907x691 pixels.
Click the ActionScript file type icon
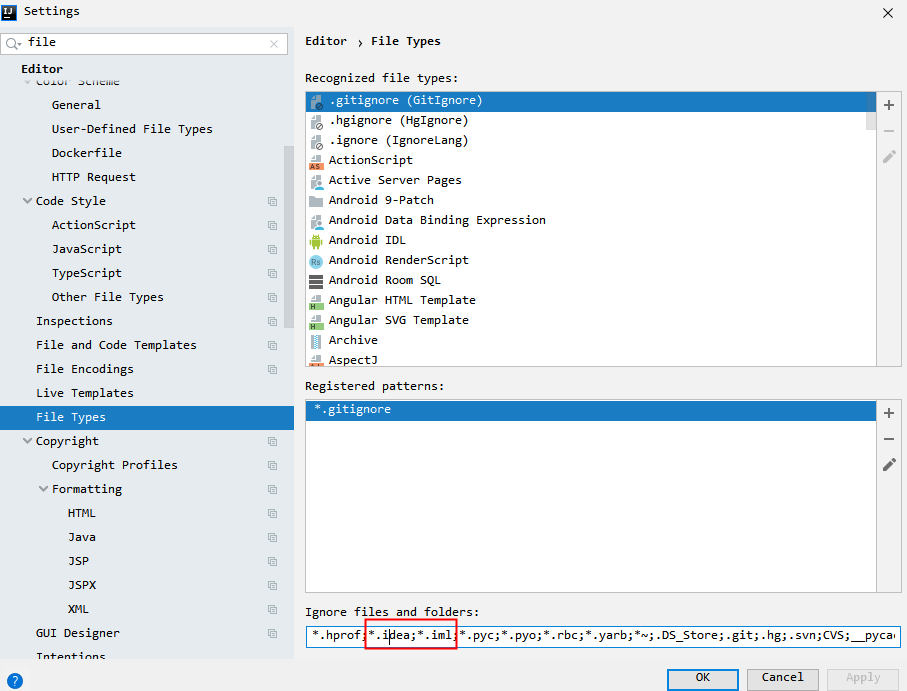click(316, 162)
